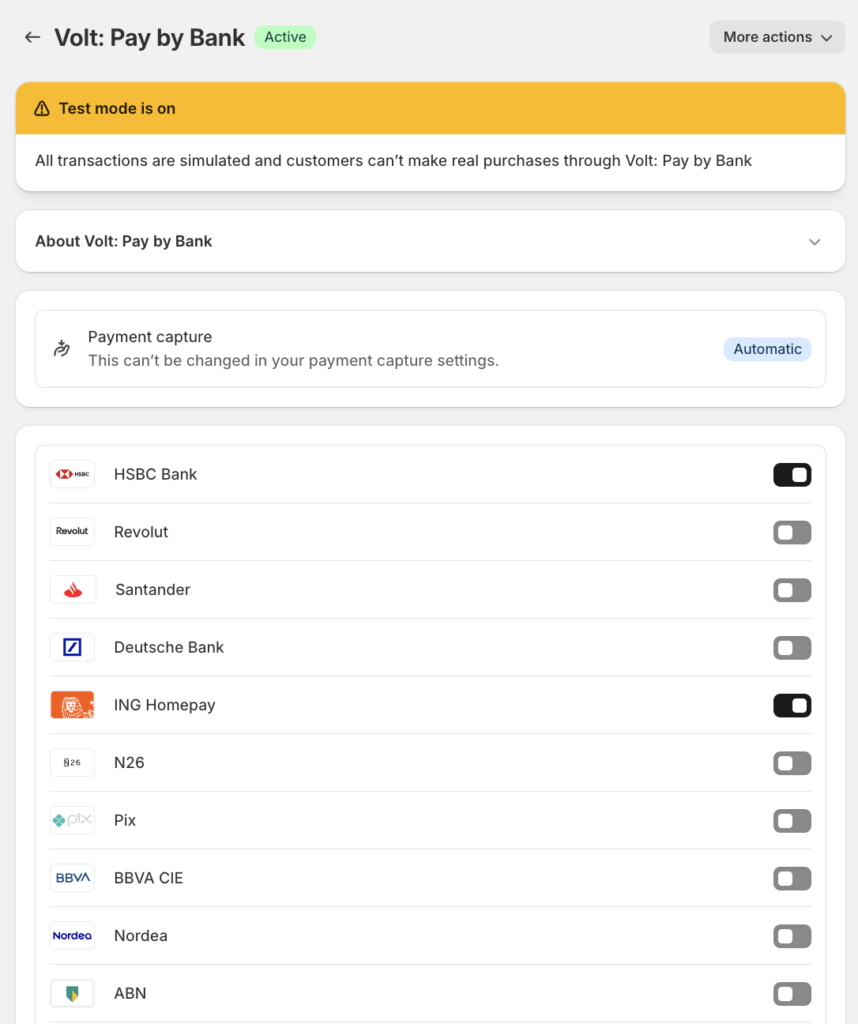
Task: Click the payment capture hand icon
Action: point(62,348)
